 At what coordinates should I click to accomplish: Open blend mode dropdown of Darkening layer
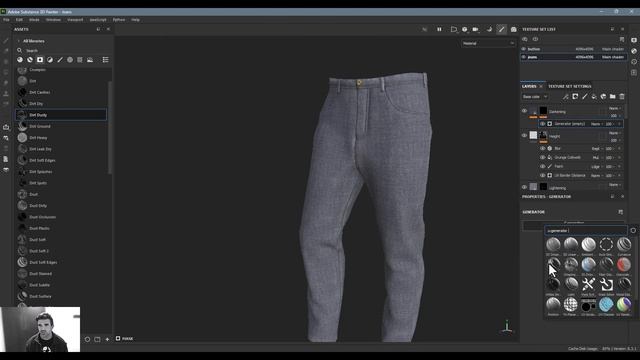click(615, 109)
